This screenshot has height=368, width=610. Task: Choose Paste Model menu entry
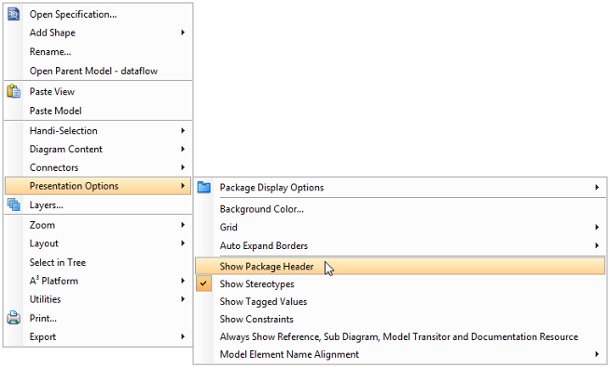tap(98, 111)
